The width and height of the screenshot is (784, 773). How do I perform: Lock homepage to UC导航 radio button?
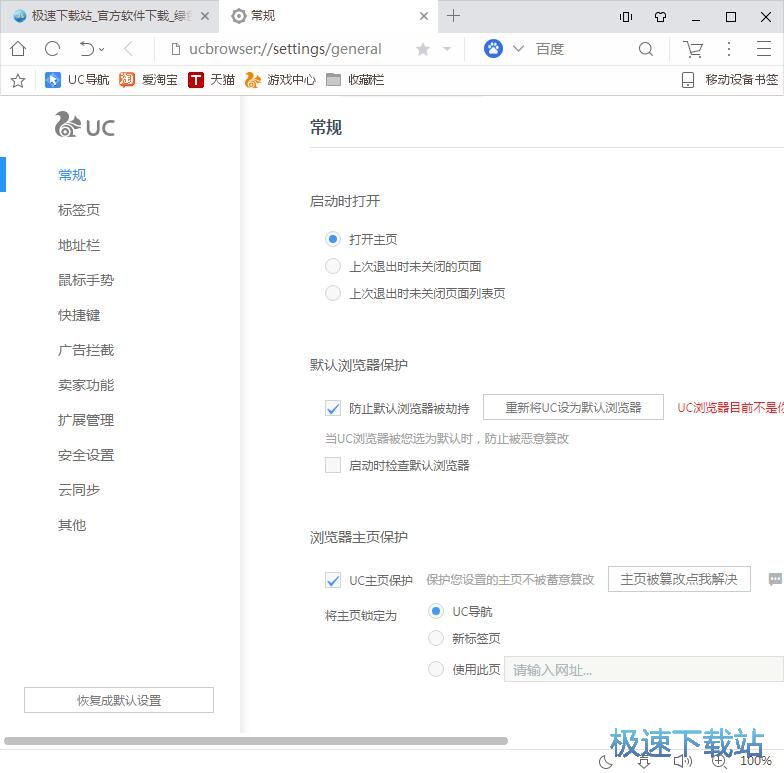(436, 611)
